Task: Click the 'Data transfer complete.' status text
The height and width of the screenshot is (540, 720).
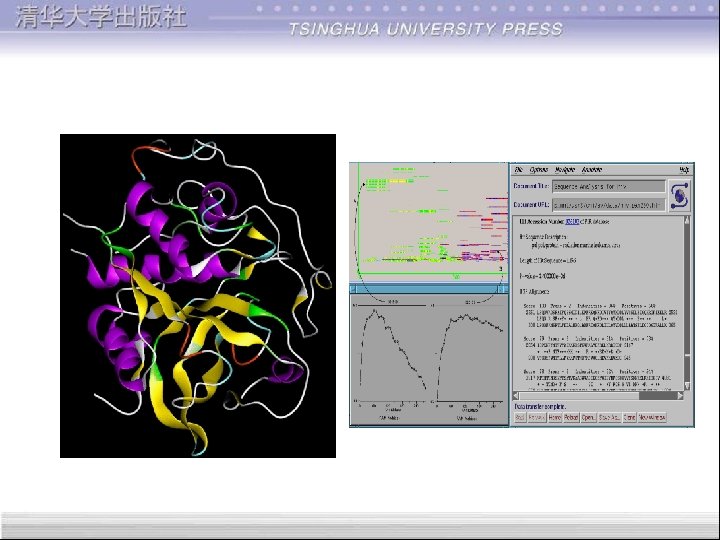Action: pos(540,406)
